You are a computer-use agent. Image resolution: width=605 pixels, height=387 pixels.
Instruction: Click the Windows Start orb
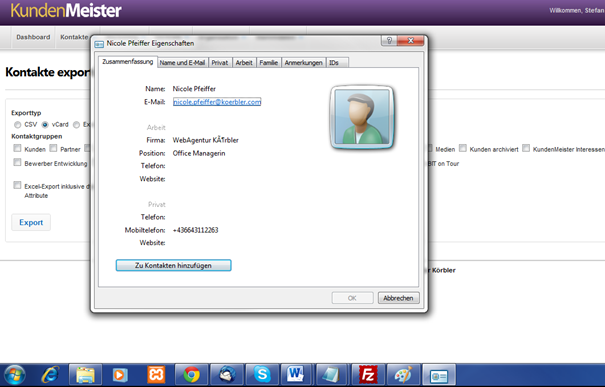click(x=15, y=375)
